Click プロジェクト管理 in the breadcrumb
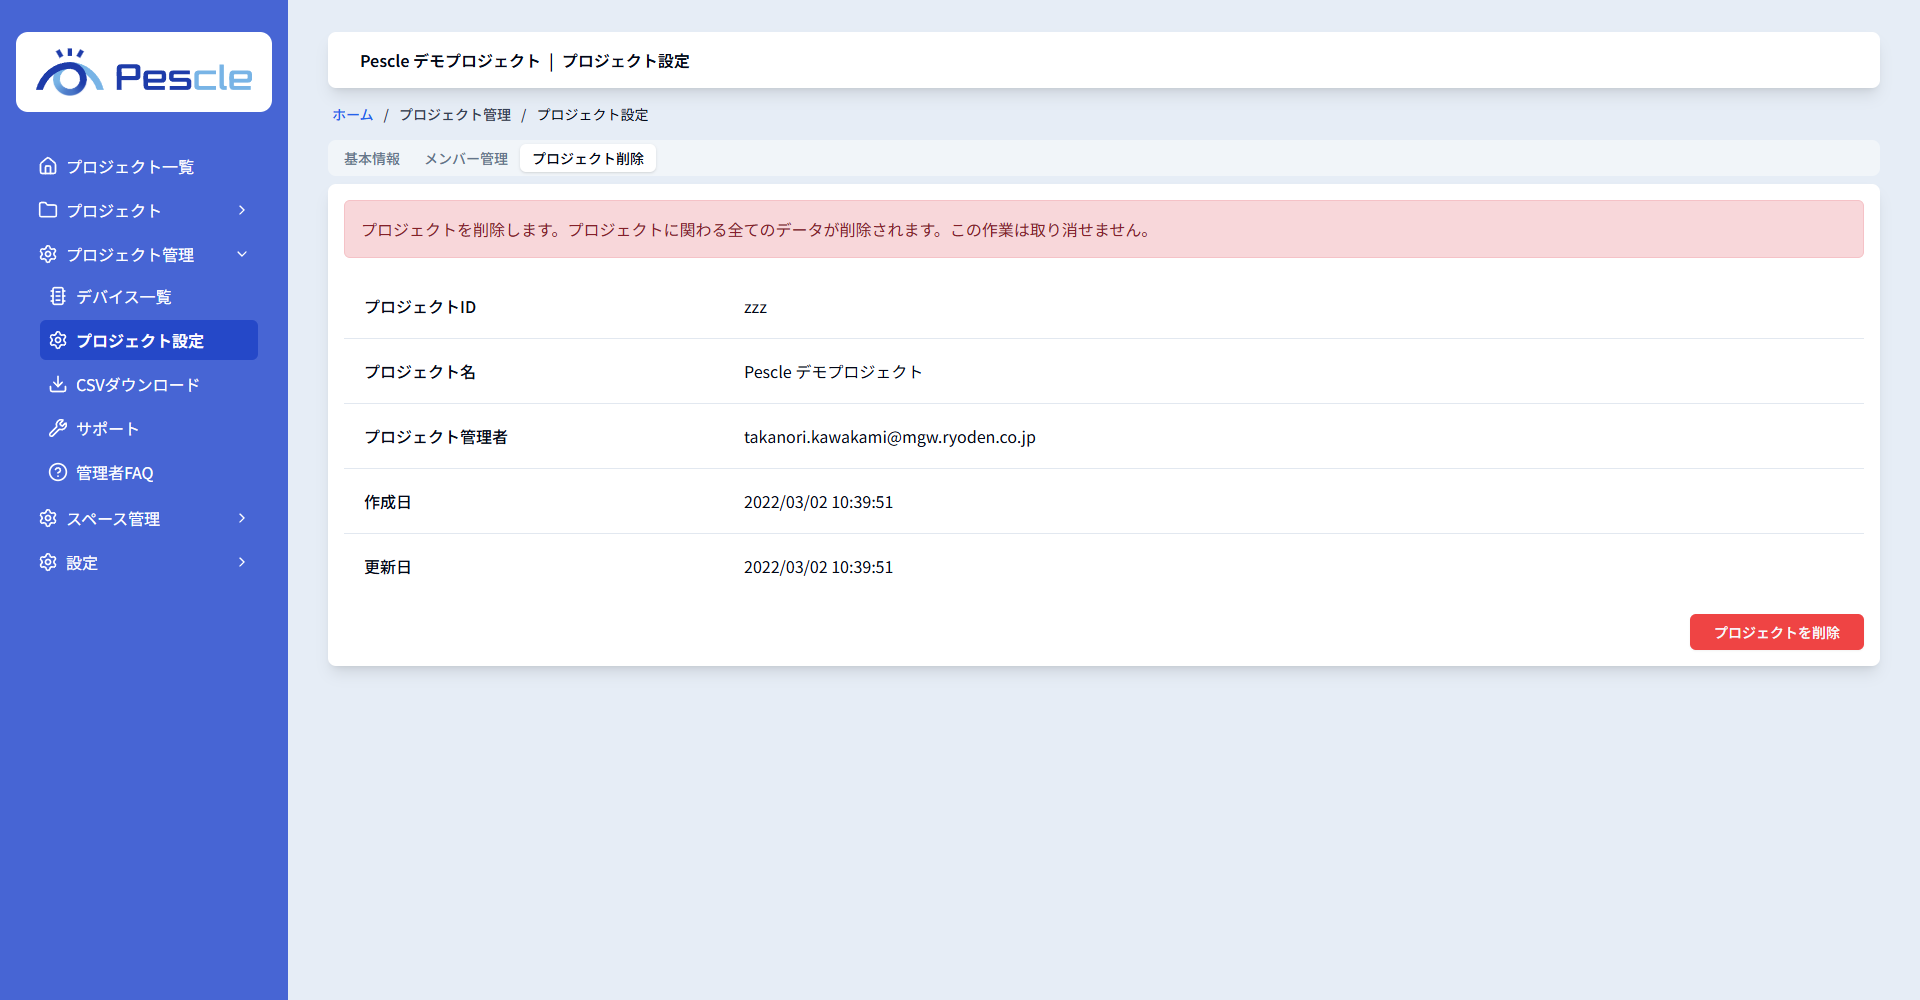 tap(455, 115)
